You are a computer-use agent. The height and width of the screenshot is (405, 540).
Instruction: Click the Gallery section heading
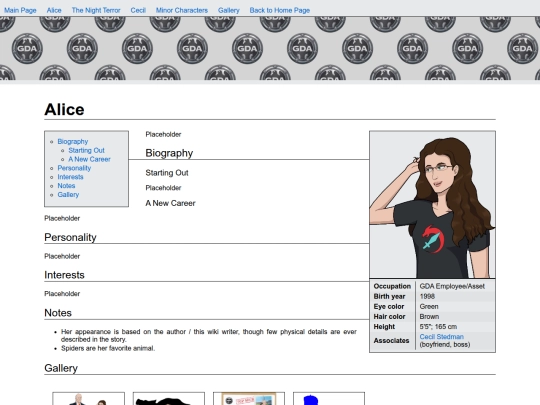click(x=61, y=368)
